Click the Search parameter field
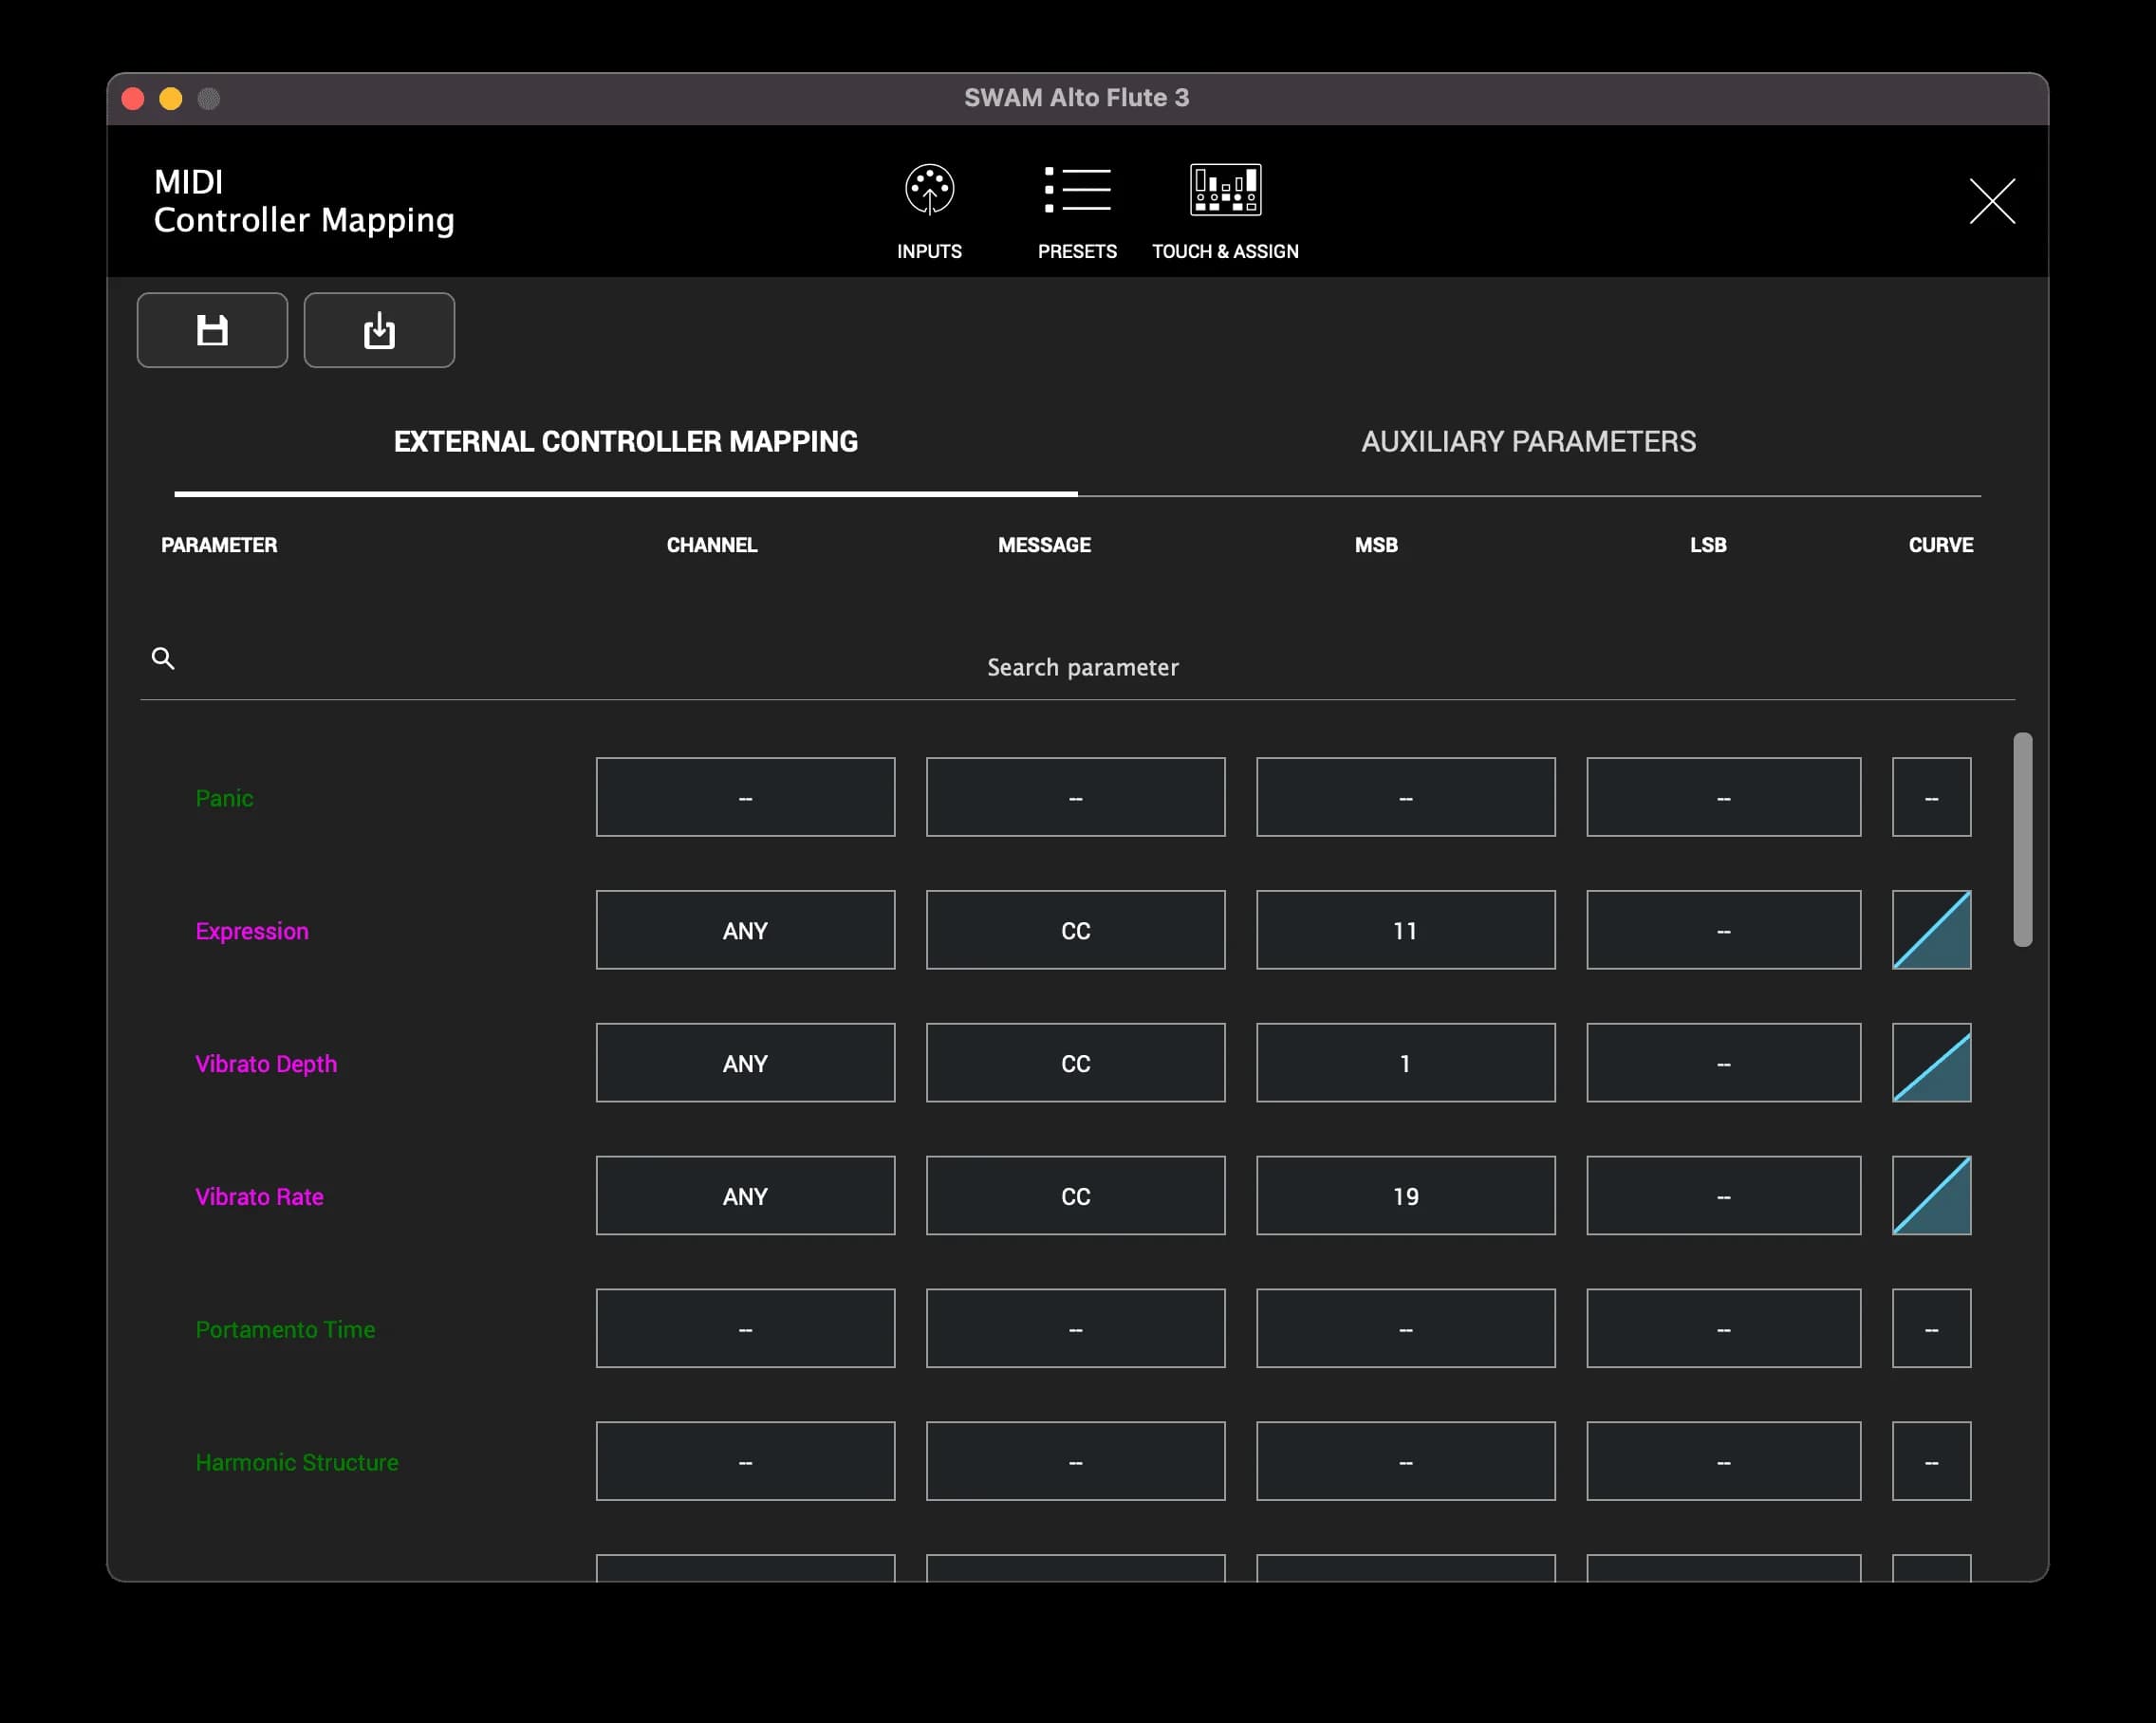The image size is (2156, 1723). 1082,667
